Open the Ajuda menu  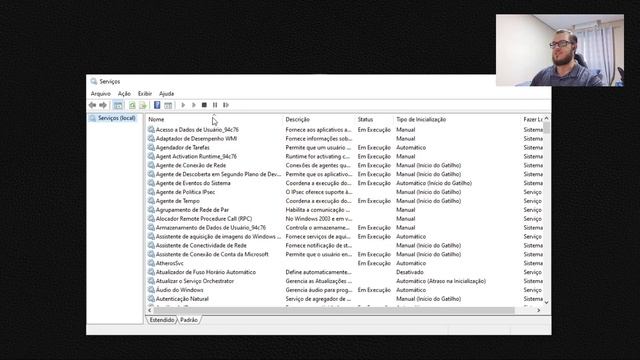(167, 93)
